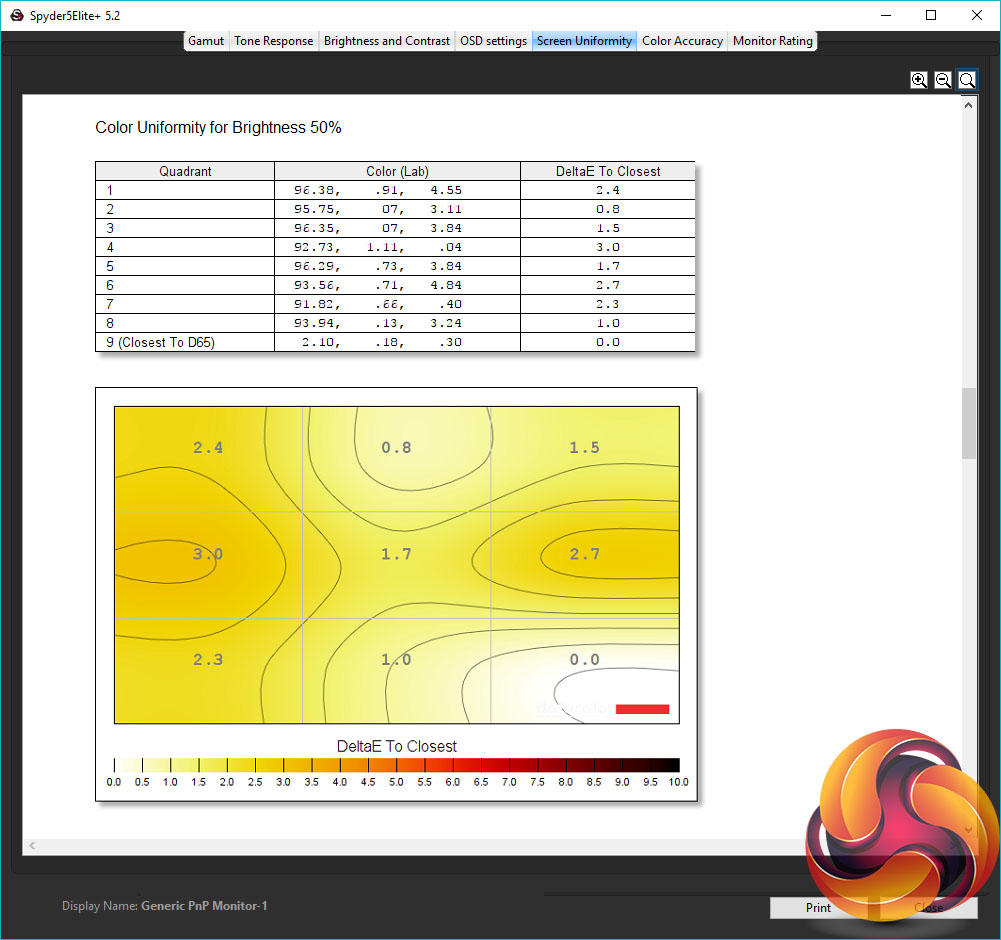Click the vertical scrollbar up arrow

[x=968, y=105]
